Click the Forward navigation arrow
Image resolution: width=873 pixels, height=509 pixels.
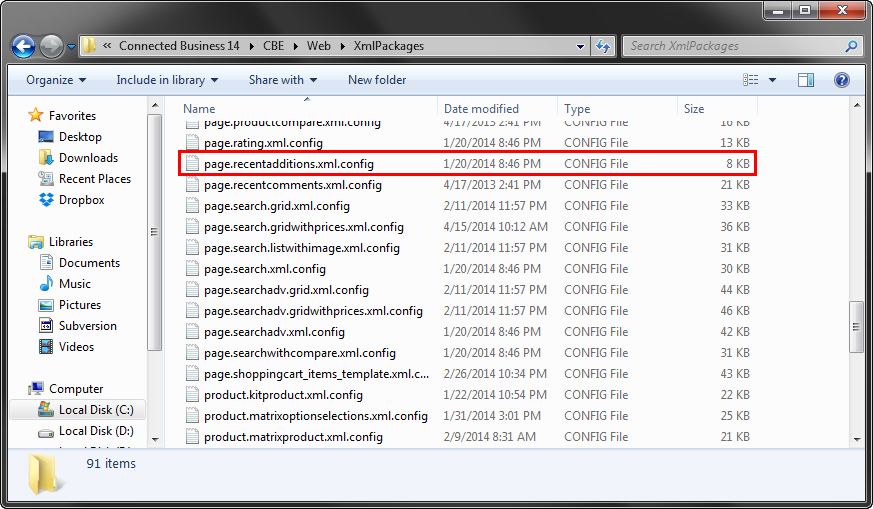51,47
